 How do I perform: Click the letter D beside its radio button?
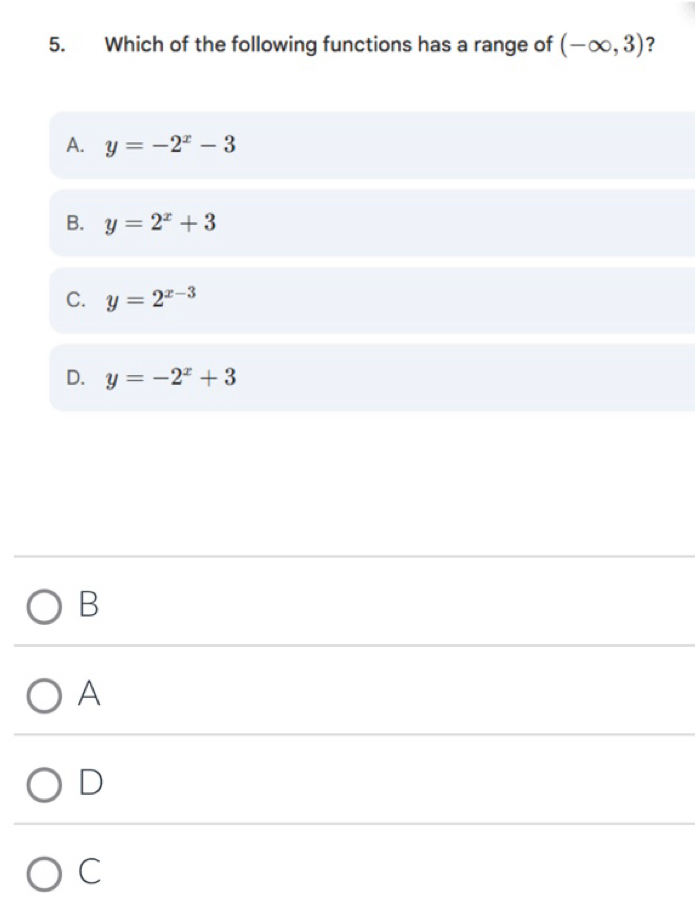89,782
